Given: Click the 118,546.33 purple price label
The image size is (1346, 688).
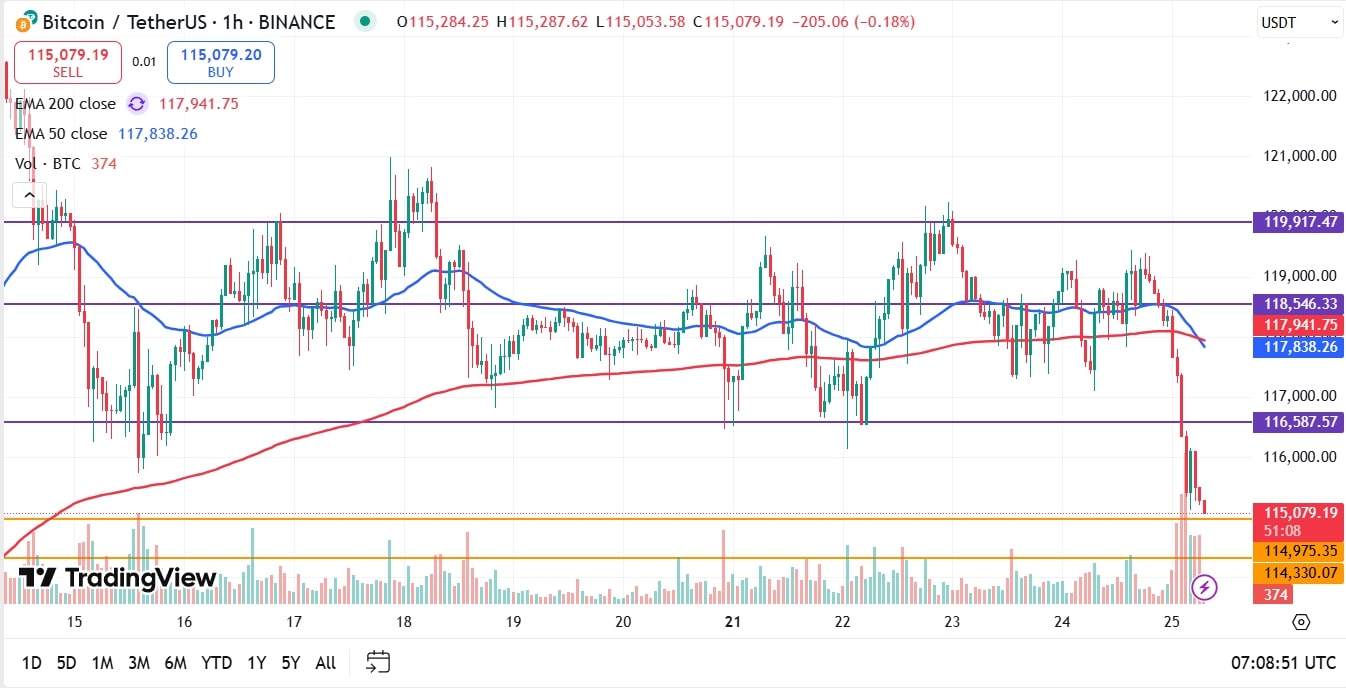Looking at the screenshot, I should tap(1297, 303).
